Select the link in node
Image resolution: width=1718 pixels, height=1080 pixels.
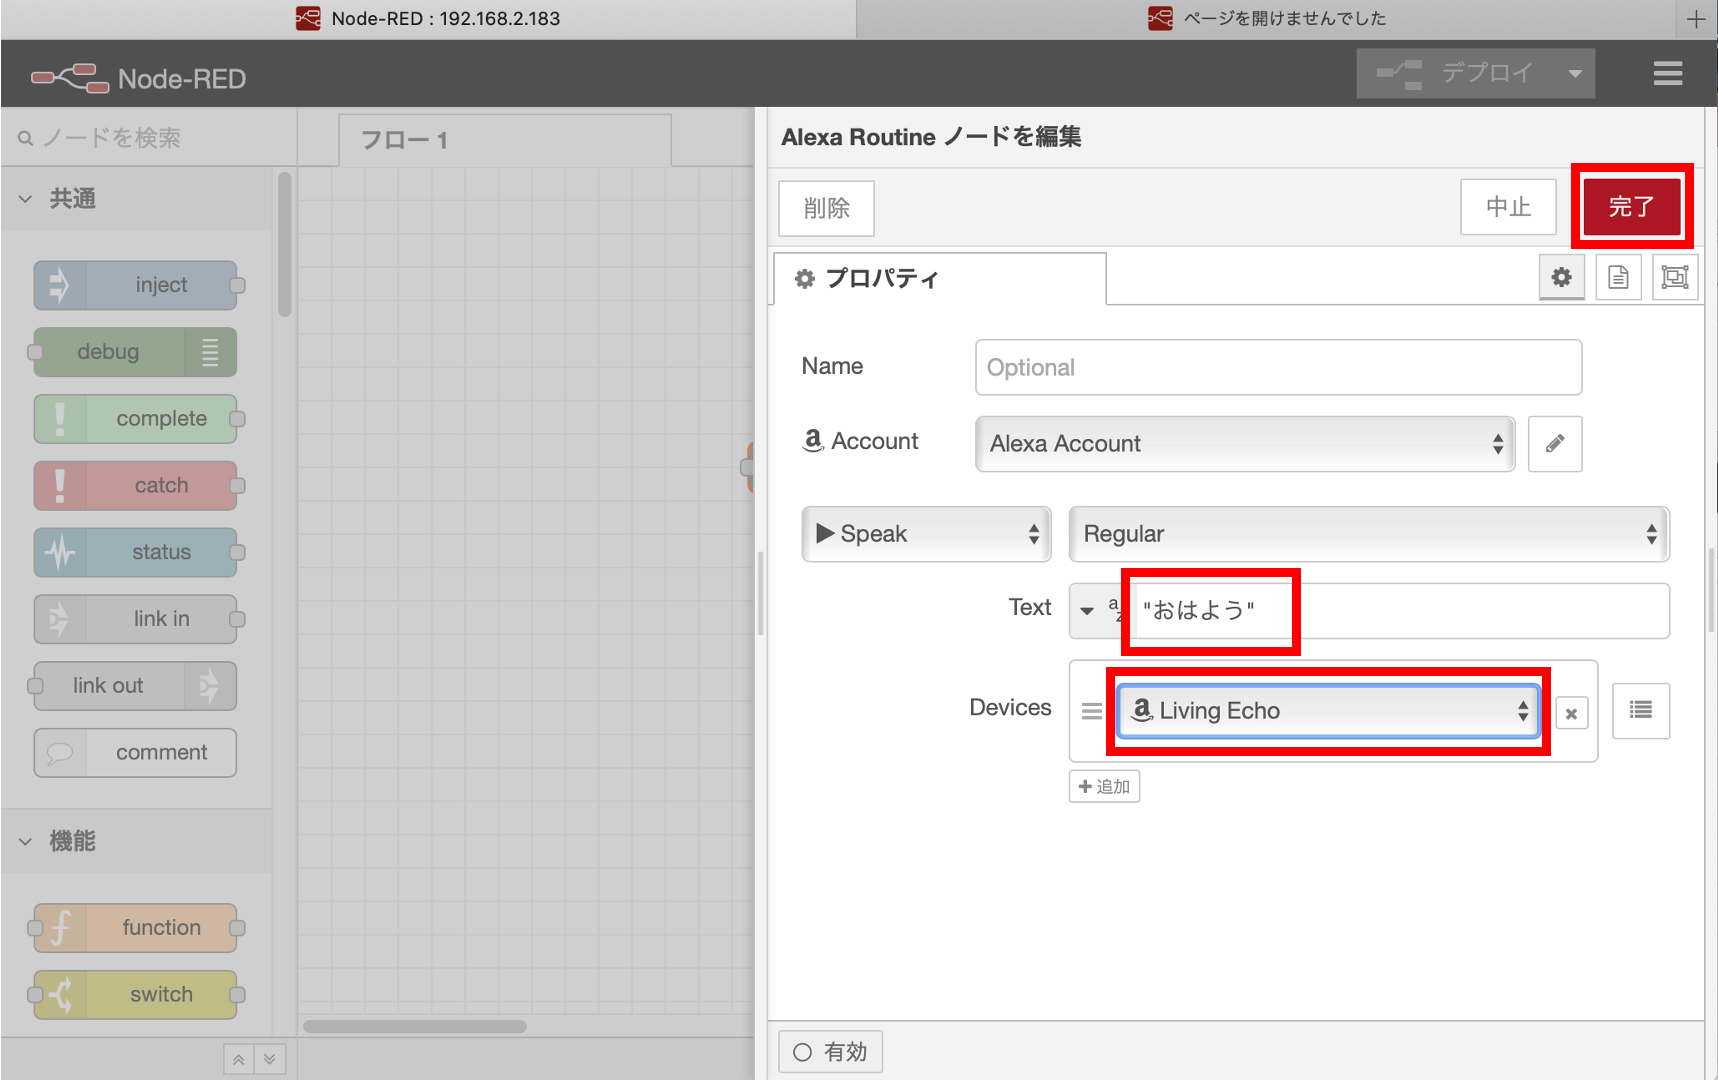point(136,619)
